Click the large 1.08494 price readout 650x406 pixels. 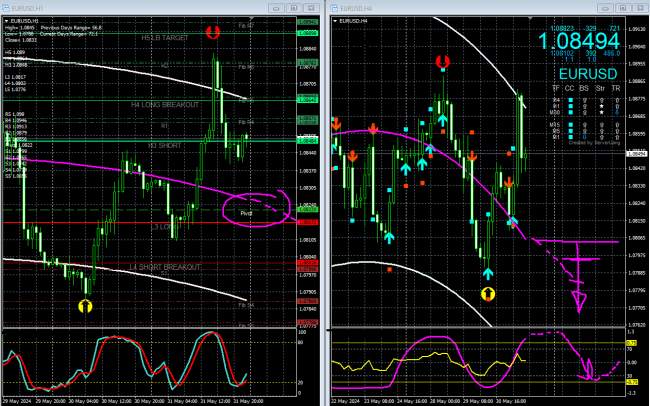coord(579,41)
